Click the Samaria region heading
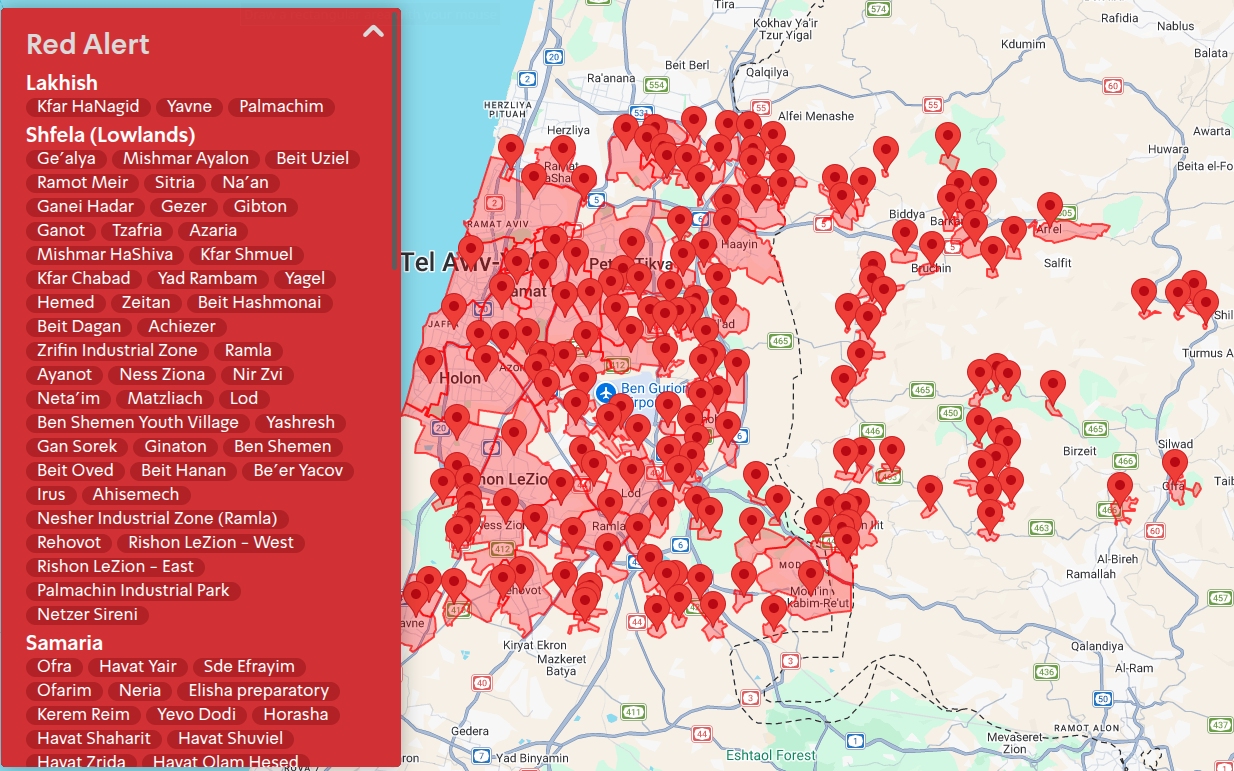 click(64, 643)
